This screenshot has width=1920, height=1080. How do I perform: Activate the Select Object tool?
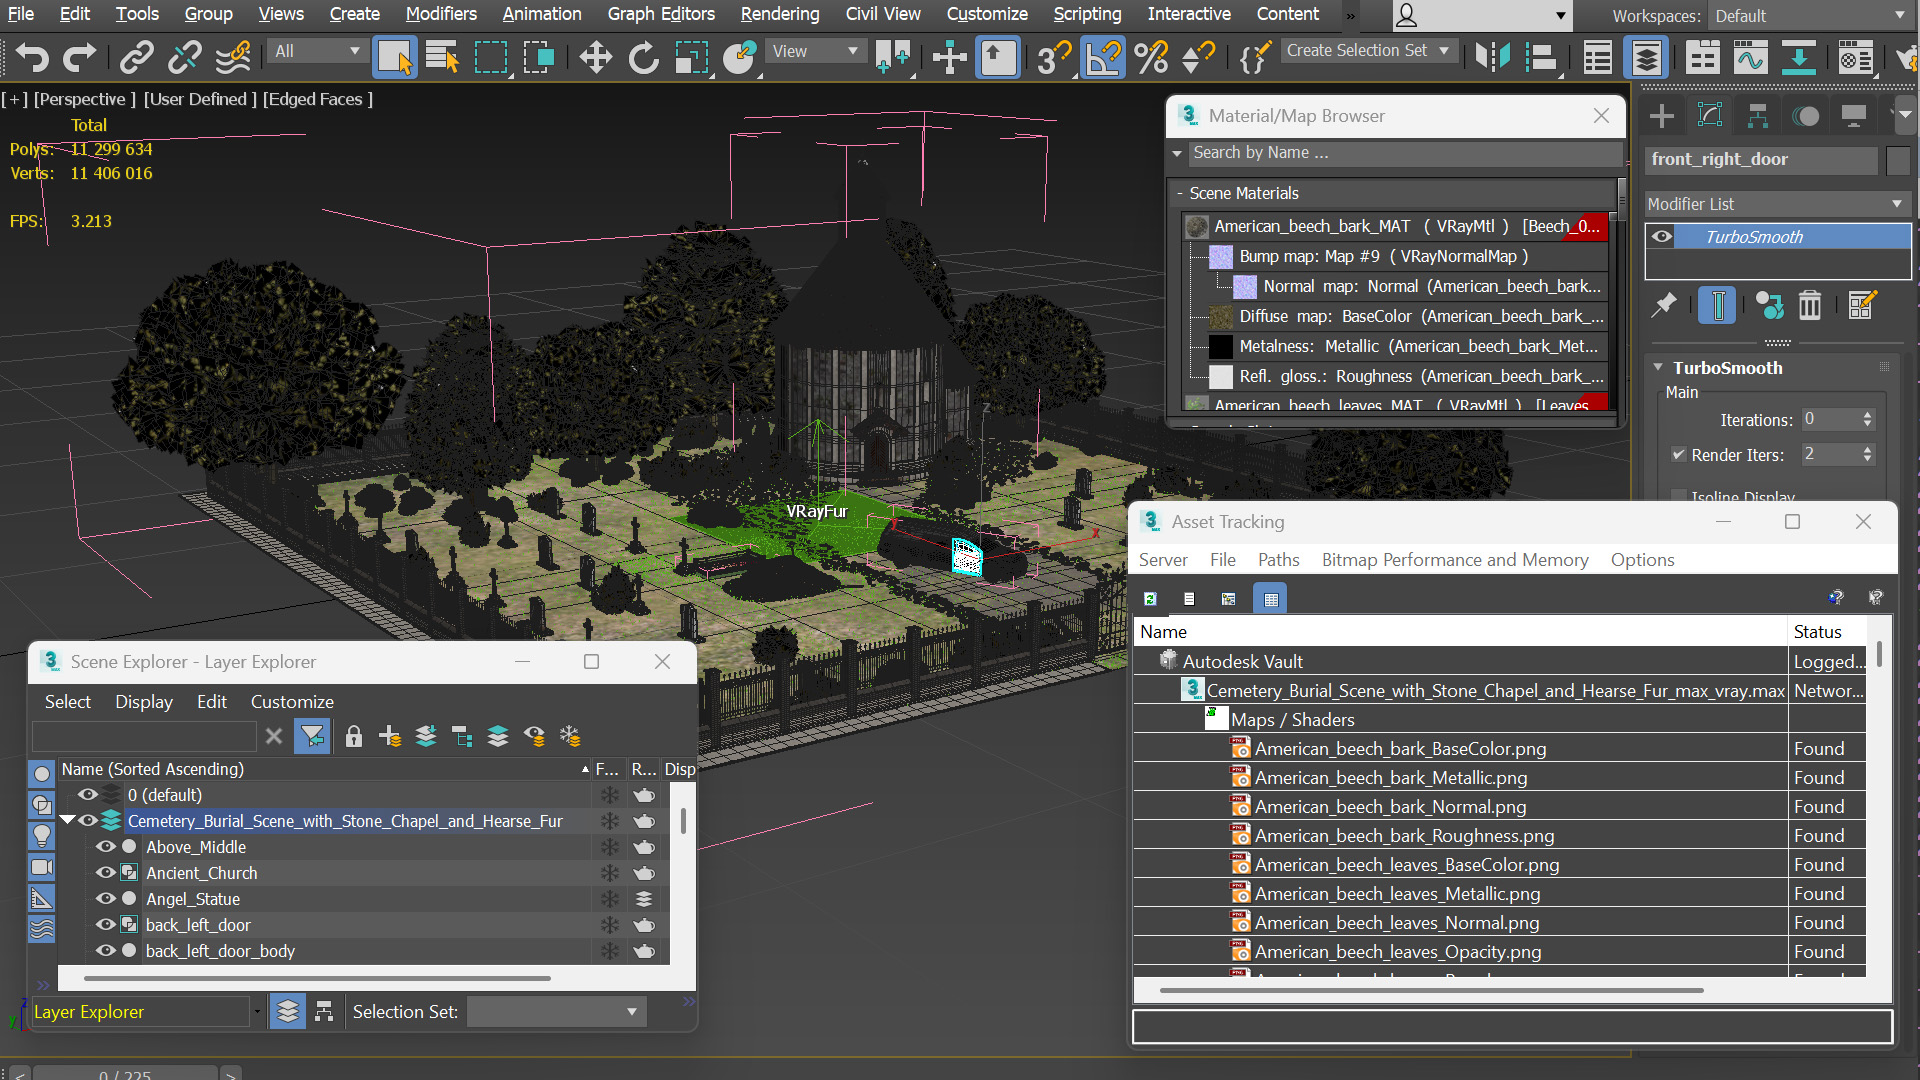(x=394, y=57)
